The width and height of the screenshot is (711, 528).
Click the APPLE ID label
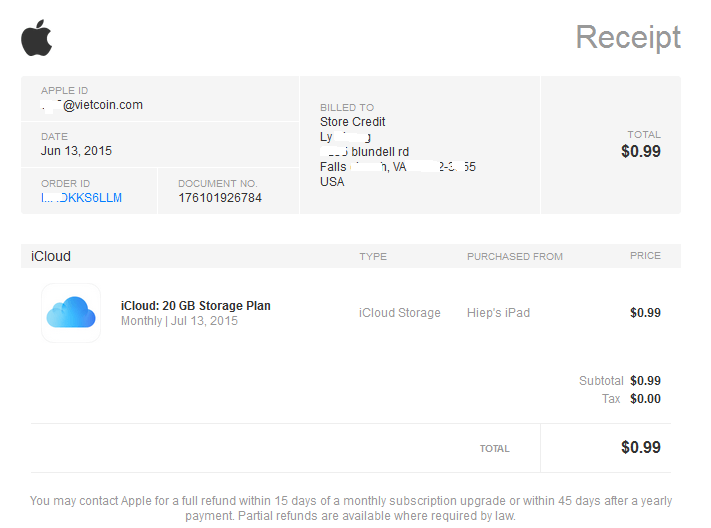click(x=64, y=90)
